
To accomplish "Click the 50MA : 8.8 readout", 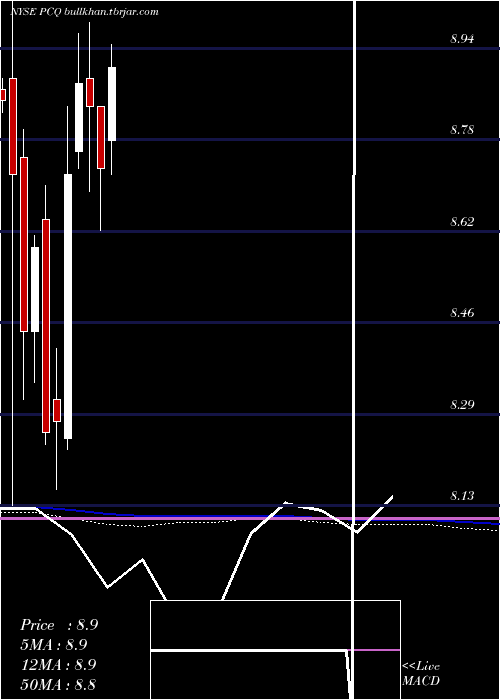I will (58, 684).
